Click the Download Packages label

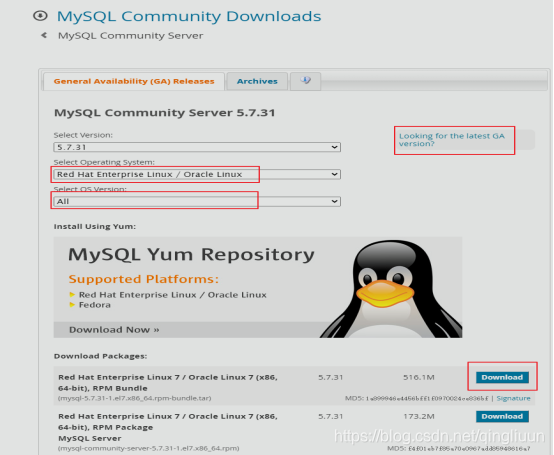(100, 356)
